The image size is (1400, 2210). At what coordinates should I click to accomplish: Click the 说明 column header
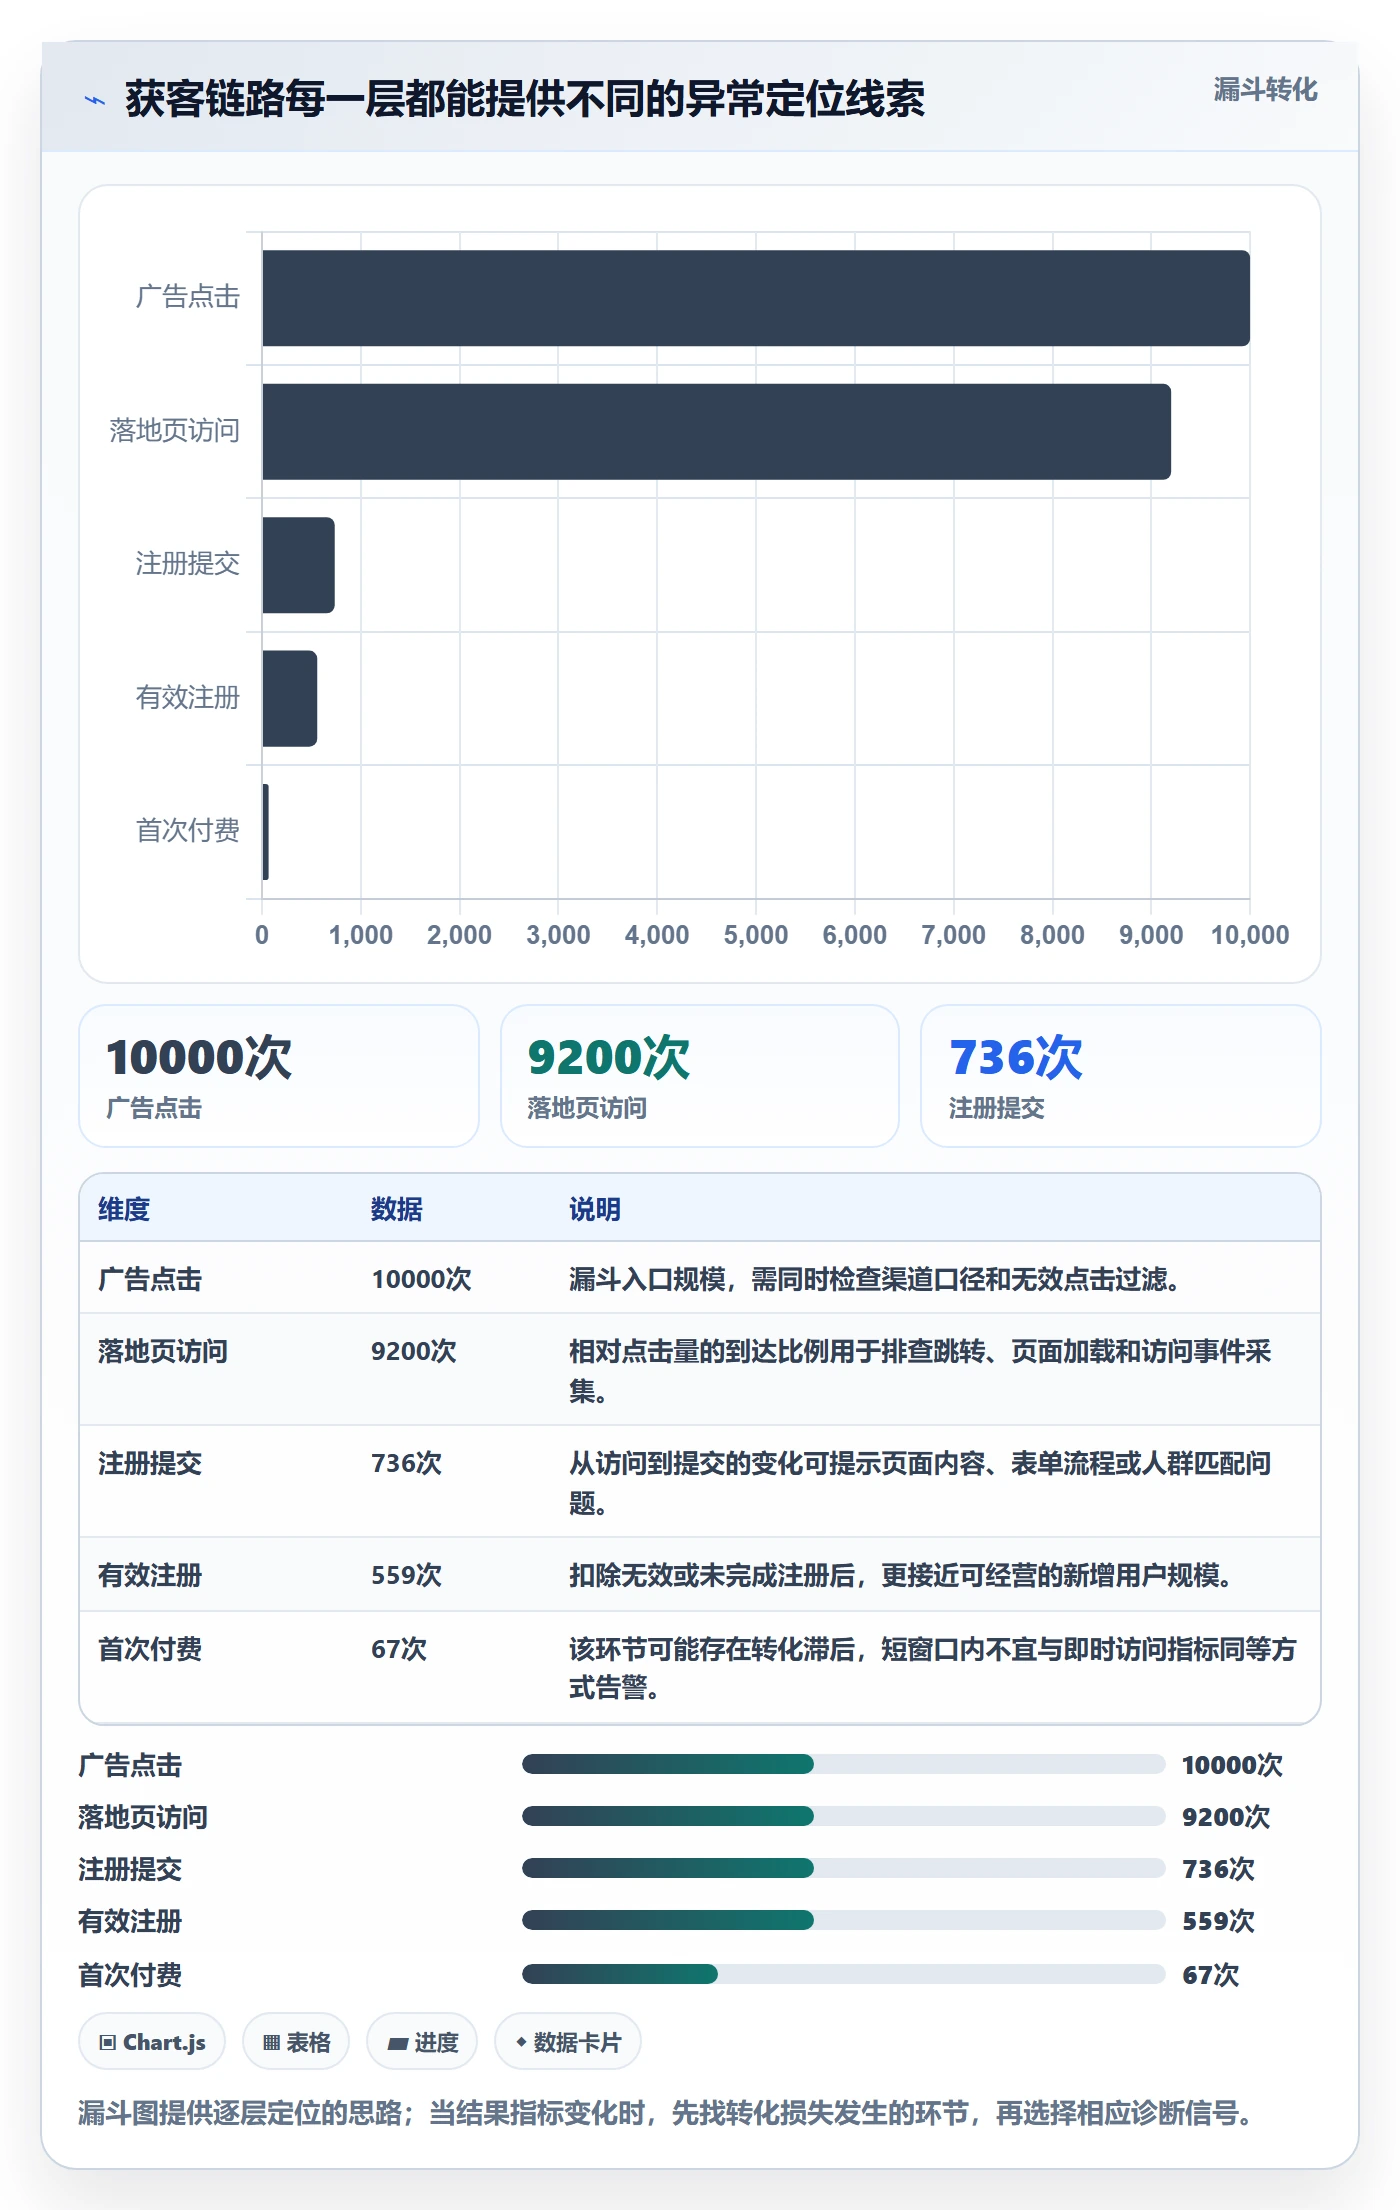point(595,1209)
